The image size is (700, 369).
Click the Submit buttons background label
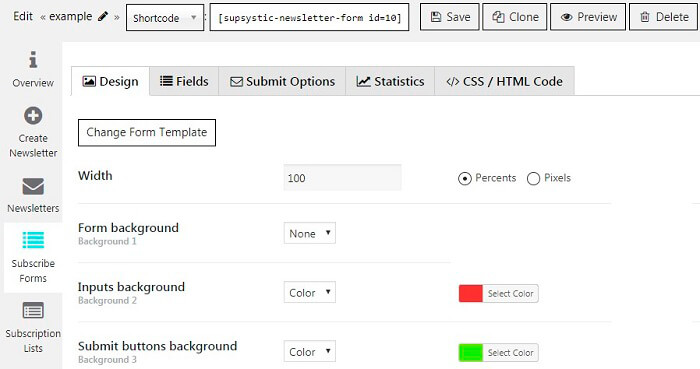(158, 346)
